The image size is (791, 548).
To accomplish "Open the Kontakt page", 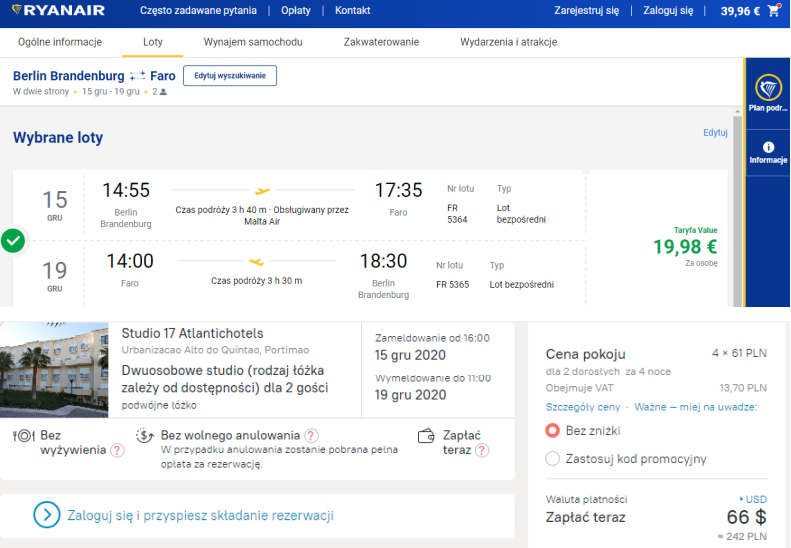I will (353, 10).
